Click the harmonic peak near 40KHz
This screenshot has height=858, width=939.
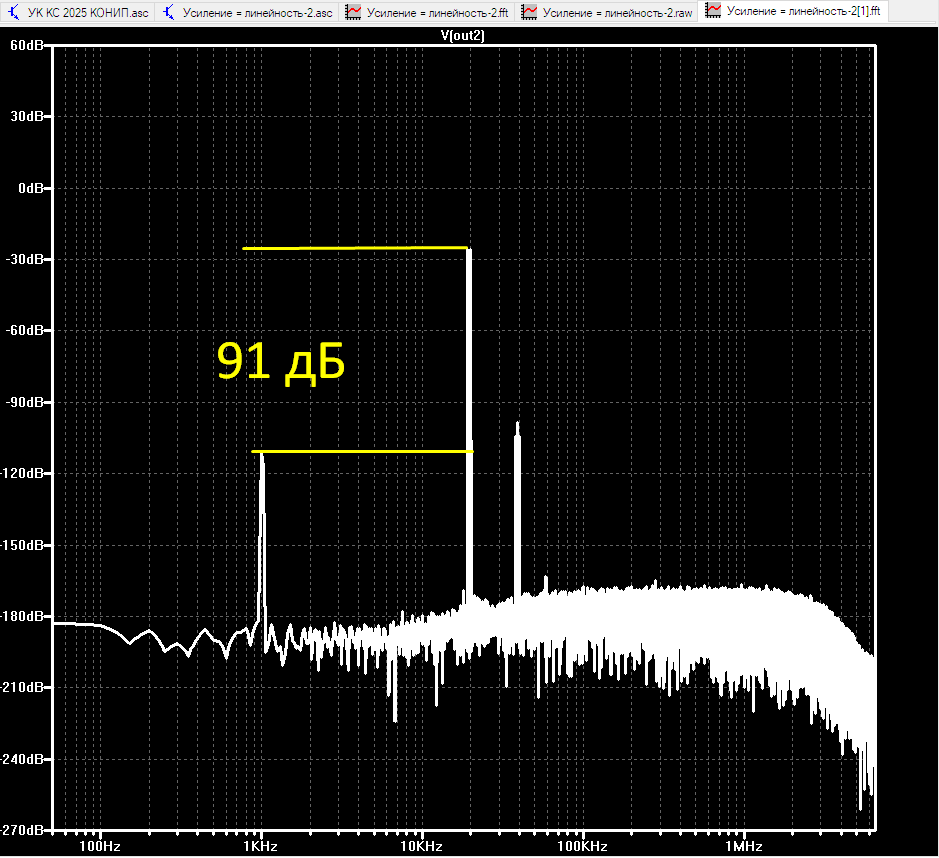tap(517, 509)
